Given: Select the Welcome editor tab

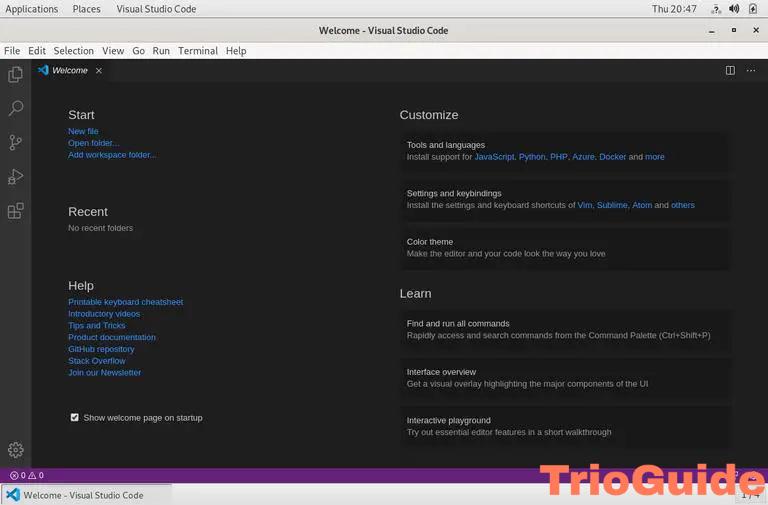Looking at the screenshot, I should point(70,71).
